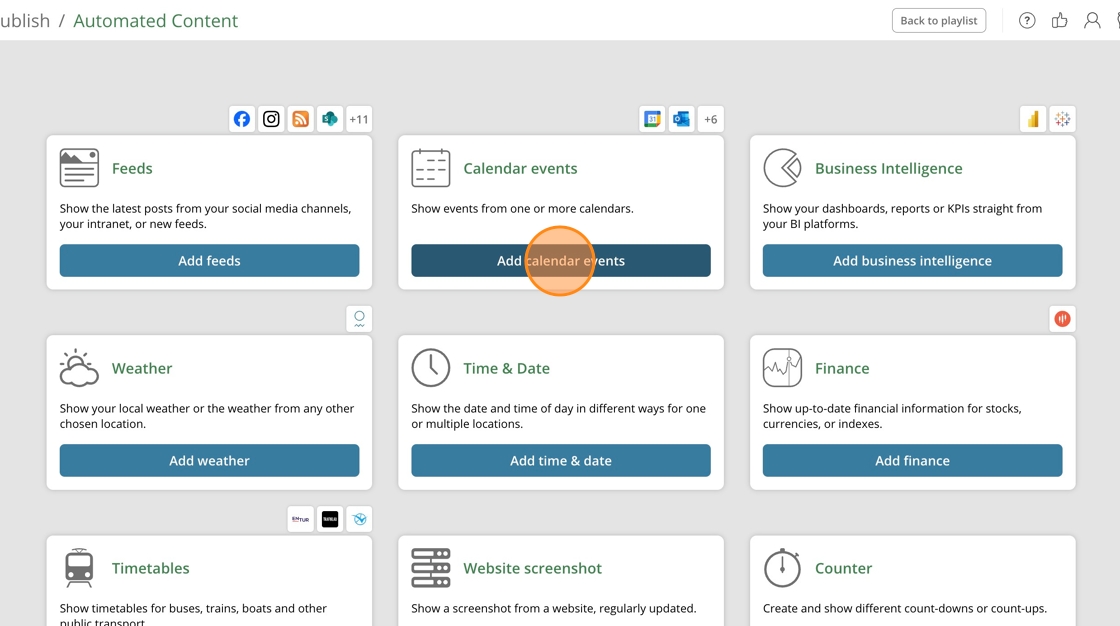Viewport: 1120px width, 626px height.
Task: Click the Google Calendar icon above Calendar events
Action: click(652, 119)
